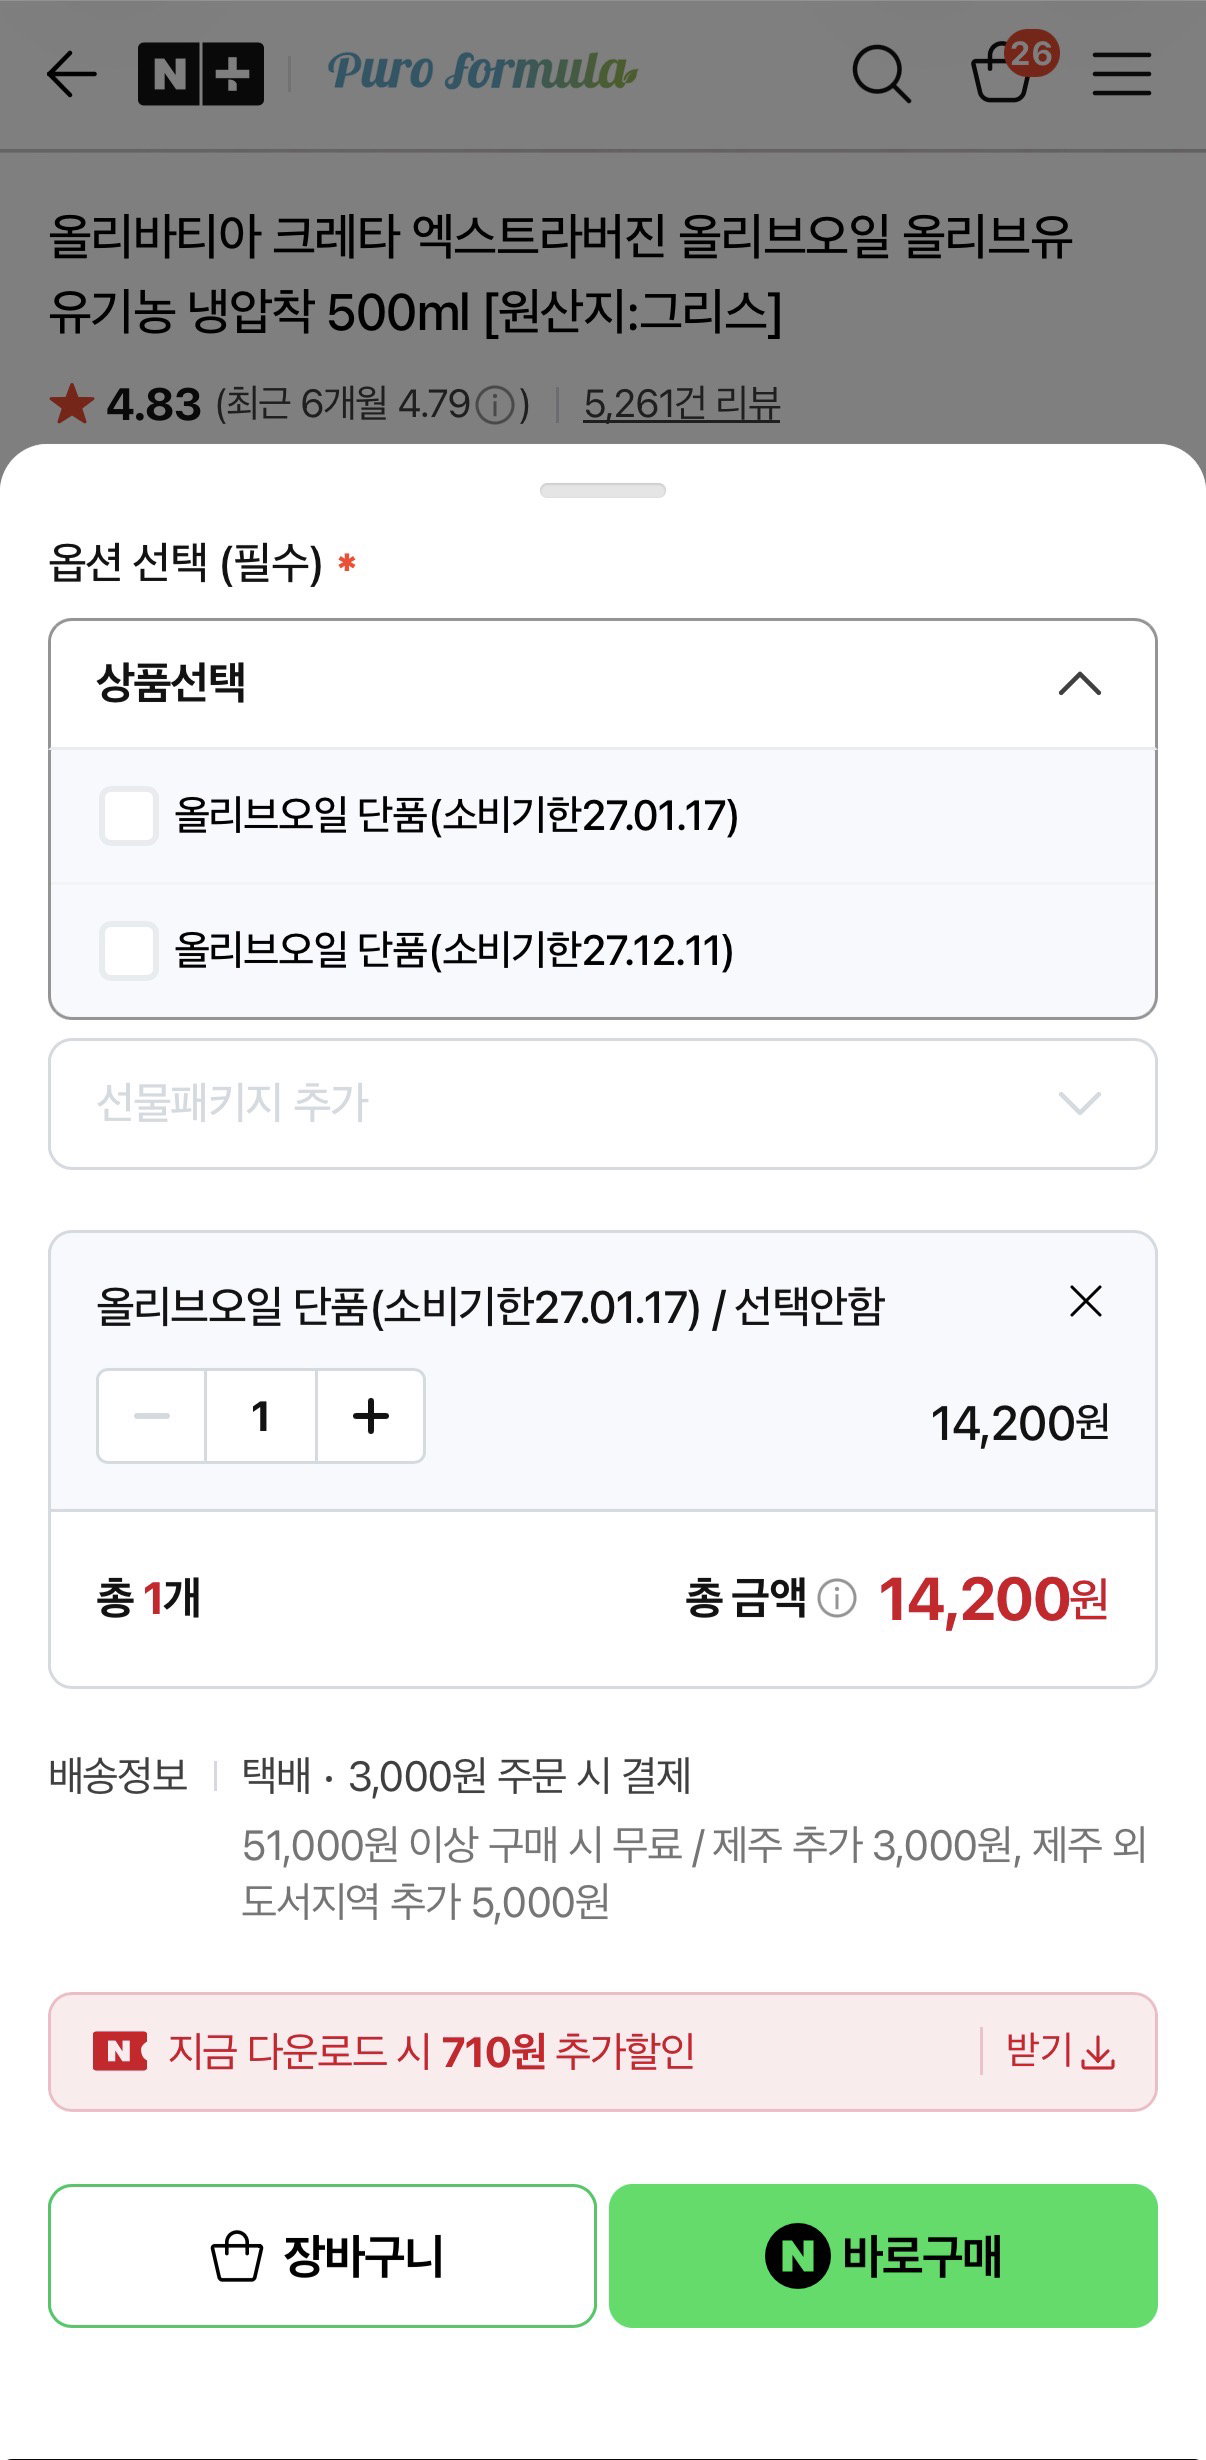Image resolution: width=1206 pixels, height=2460 pixels.
Task: Add item to 장바구니
Action: (x=322, y=2255)
